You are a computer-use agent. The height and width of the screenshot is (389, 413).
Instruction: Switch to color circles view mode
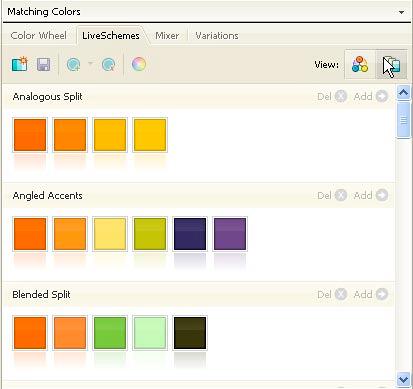[360, 64]
